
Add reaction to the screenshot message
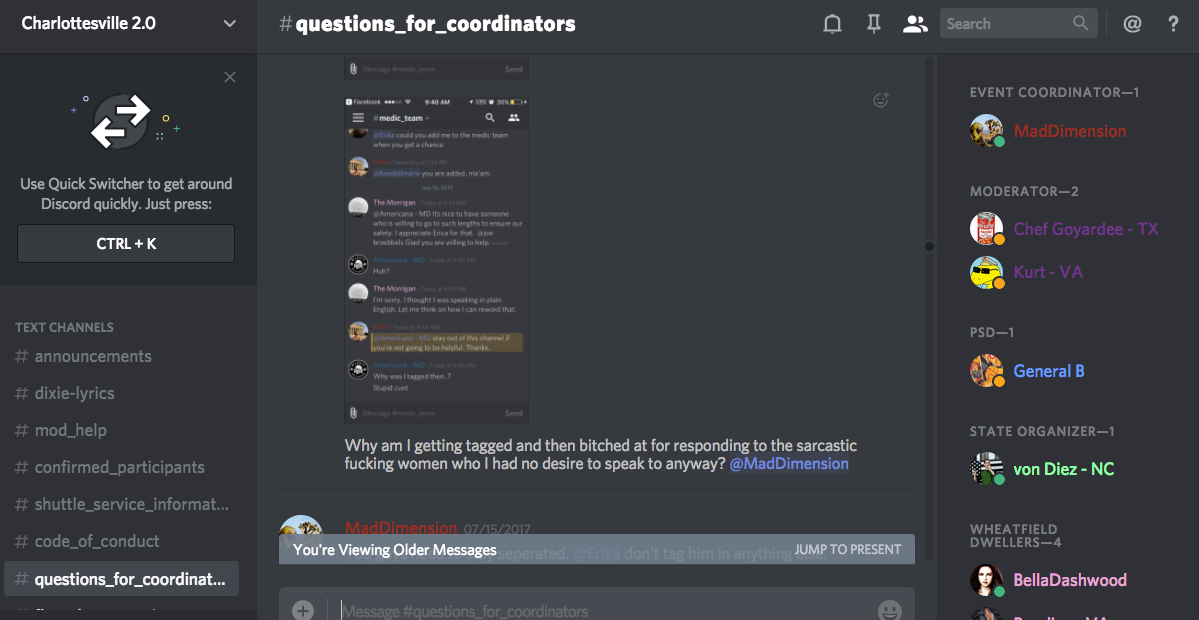(881, 99)
